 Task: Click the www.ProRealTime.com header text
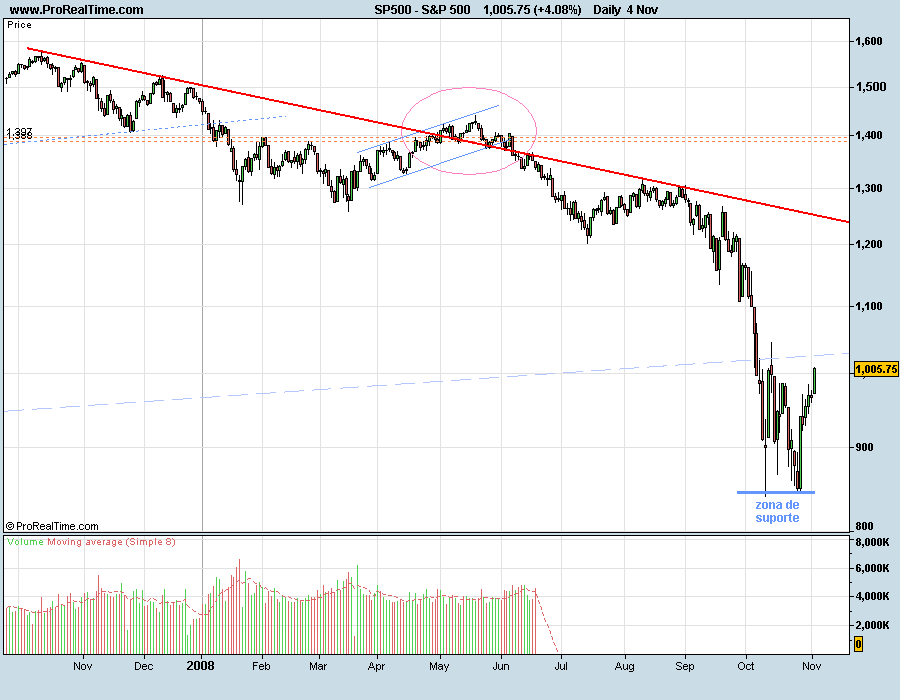[x=77, y=10]
